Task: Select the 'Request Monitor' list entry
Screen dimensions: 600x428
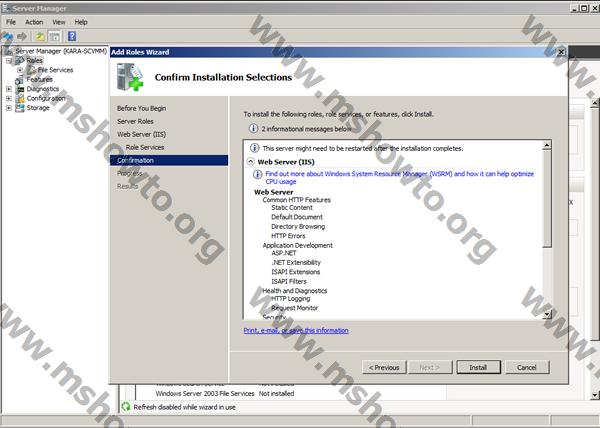Action: [x=295, y=308]
